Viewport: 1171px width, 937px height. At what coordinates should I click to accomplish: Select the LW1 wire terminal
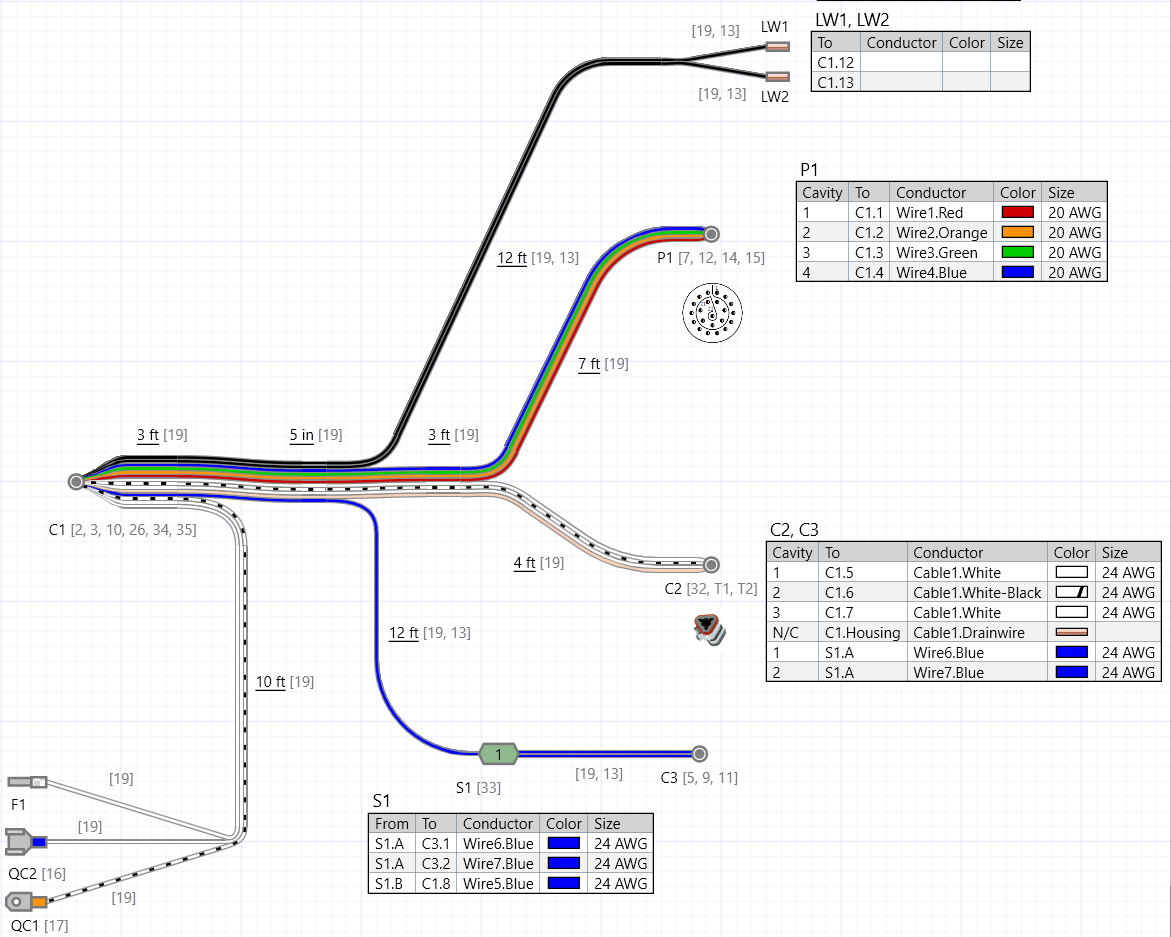point(777,46)
